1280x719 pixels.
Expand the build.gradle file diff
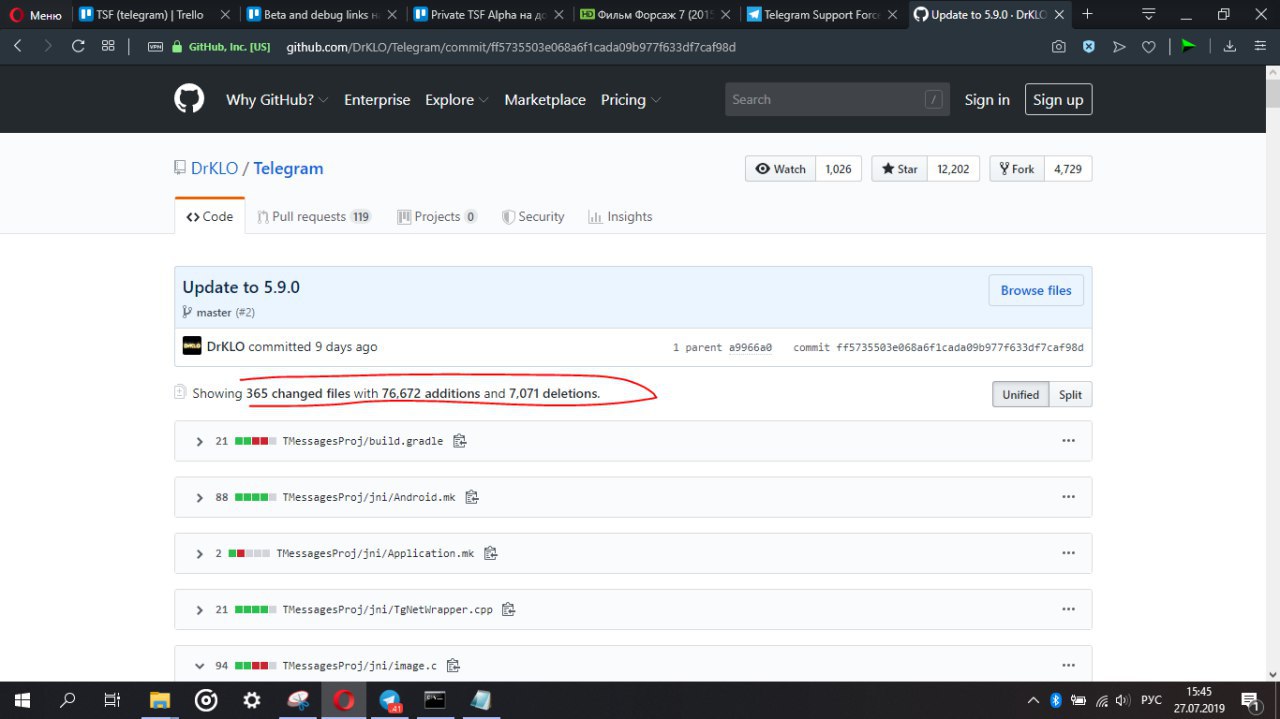[200, 441]
